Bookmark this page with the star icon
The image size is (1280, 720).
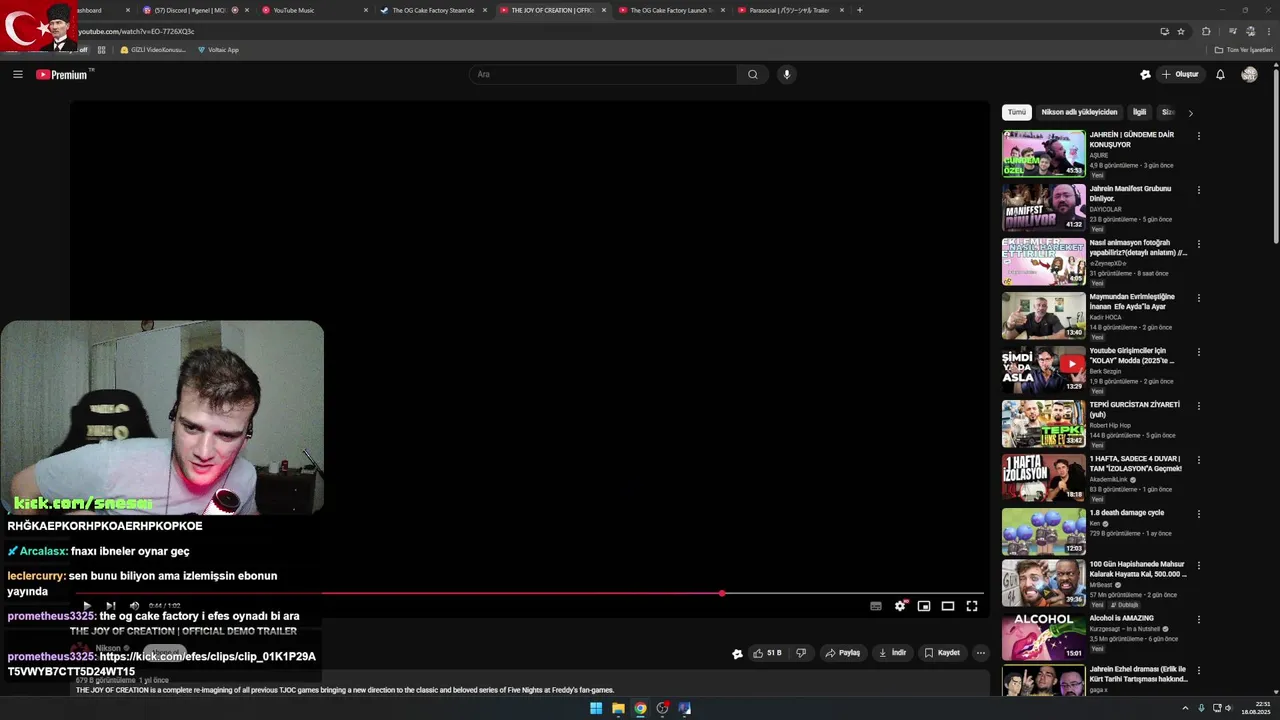(1181, 31)
